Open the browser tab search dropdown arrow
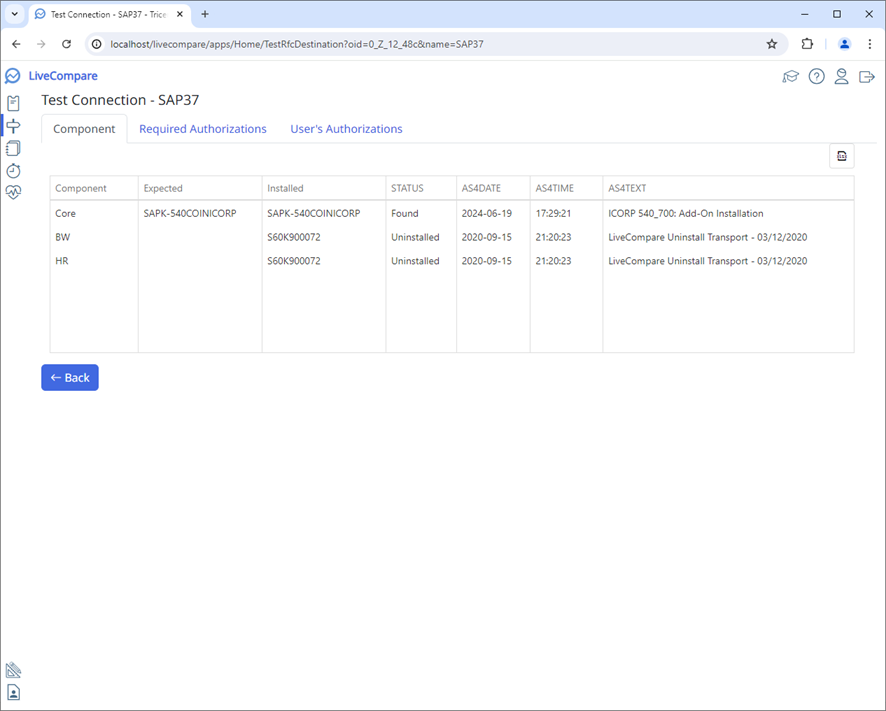886x711 pixels. point(14,14)
